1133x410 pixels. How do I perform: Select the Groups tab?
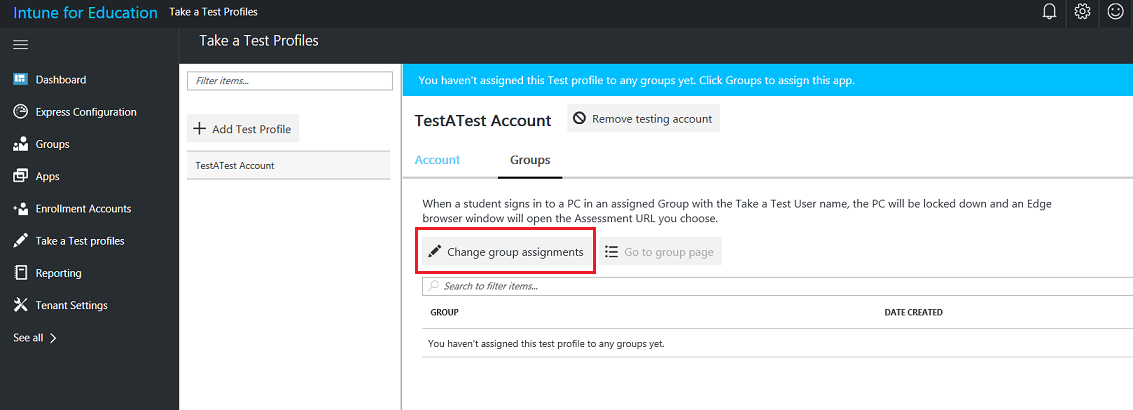point(530,160)
